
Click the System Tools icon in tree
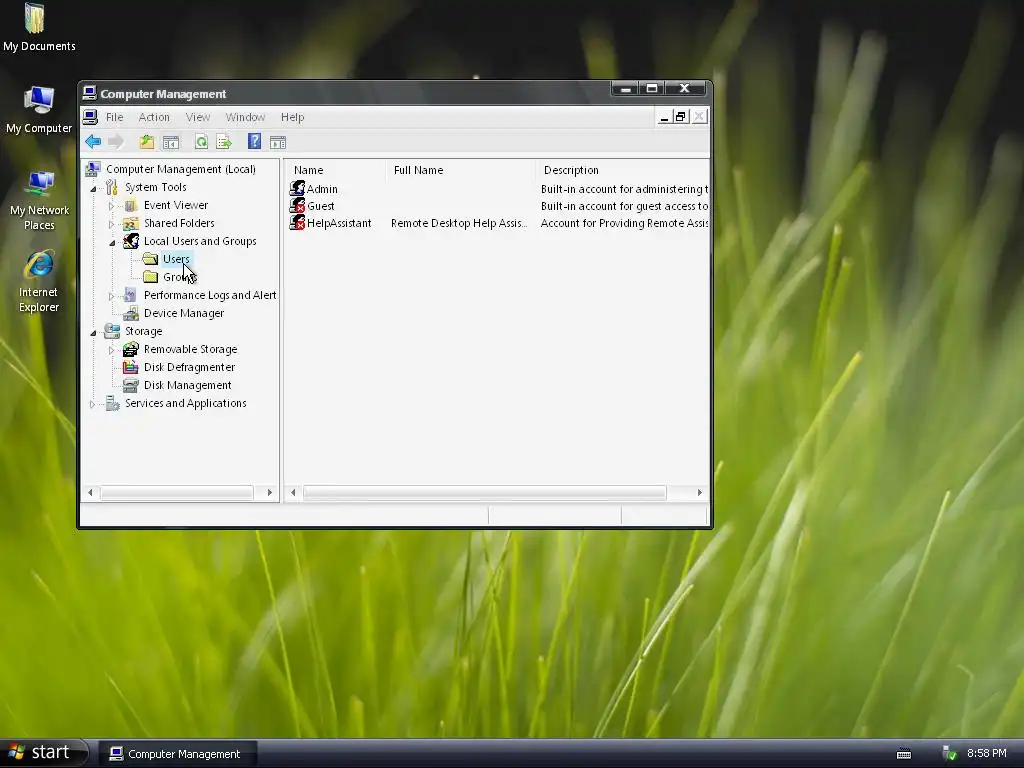112,187
